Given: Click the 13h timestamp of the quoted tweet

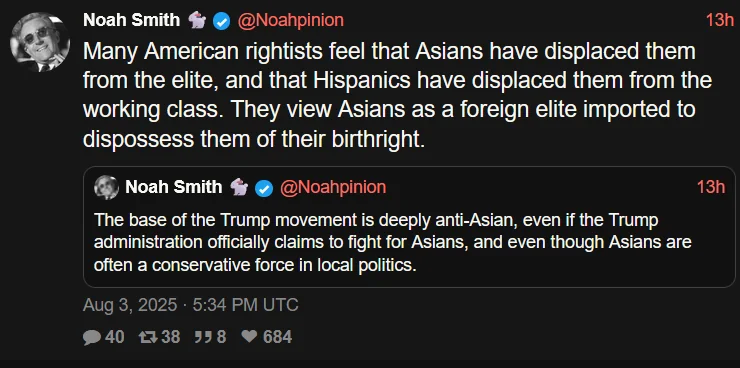Looking at the screenshot, I should click(711, 187).
